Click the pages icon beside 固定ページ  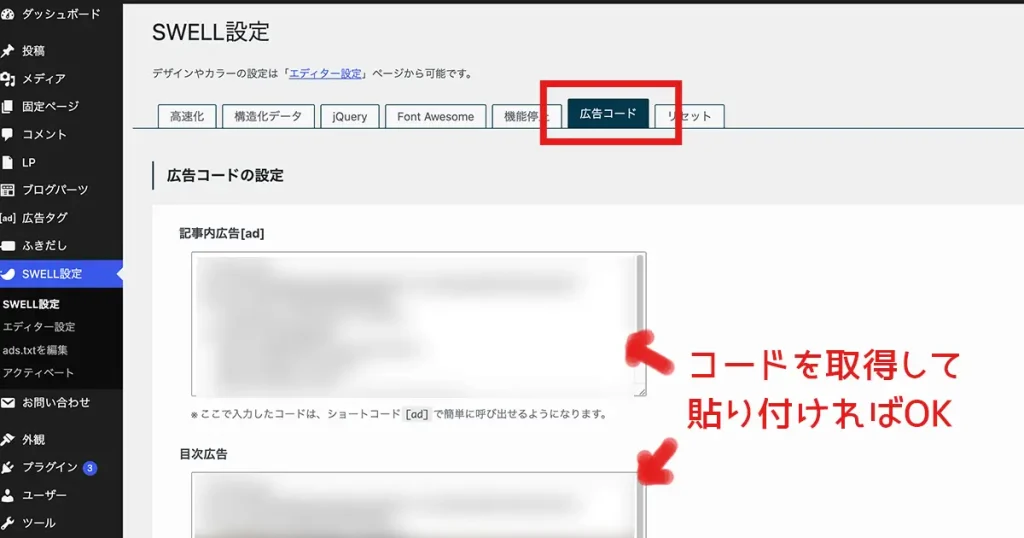click(7, 106)
